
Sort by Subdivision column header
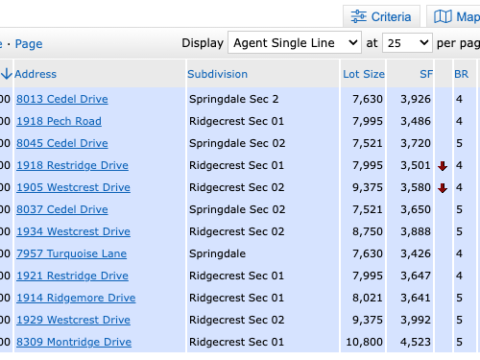click(217, 74)
